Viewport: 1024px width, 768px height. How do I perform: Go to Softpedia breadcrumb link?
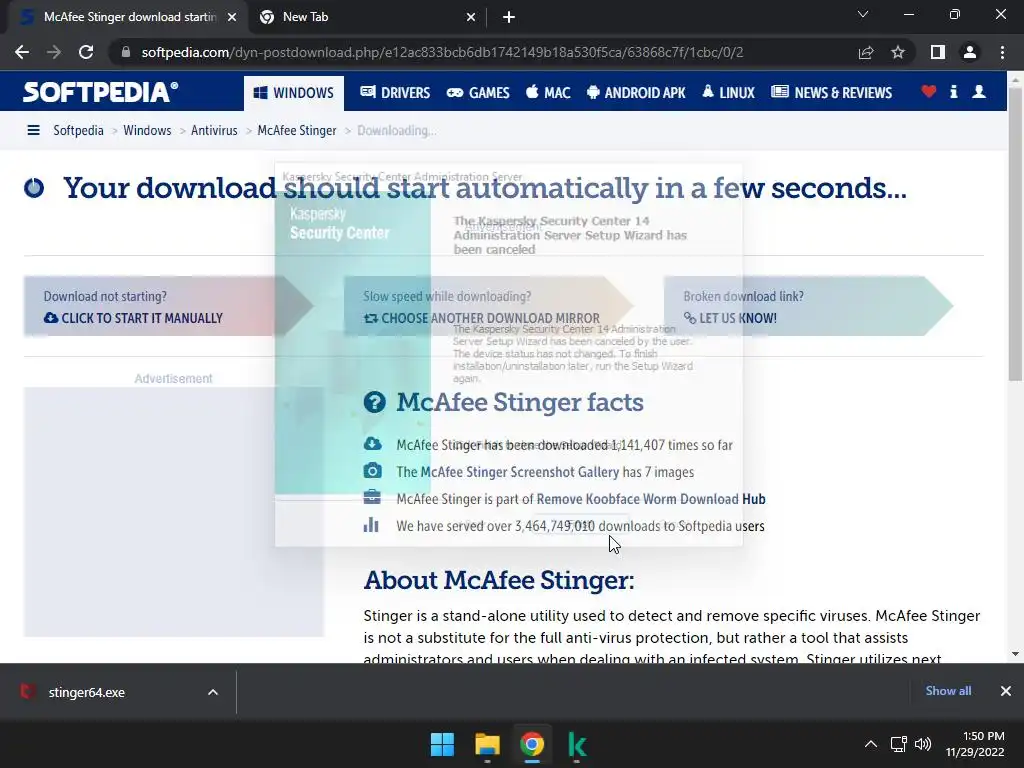point(78,130)
